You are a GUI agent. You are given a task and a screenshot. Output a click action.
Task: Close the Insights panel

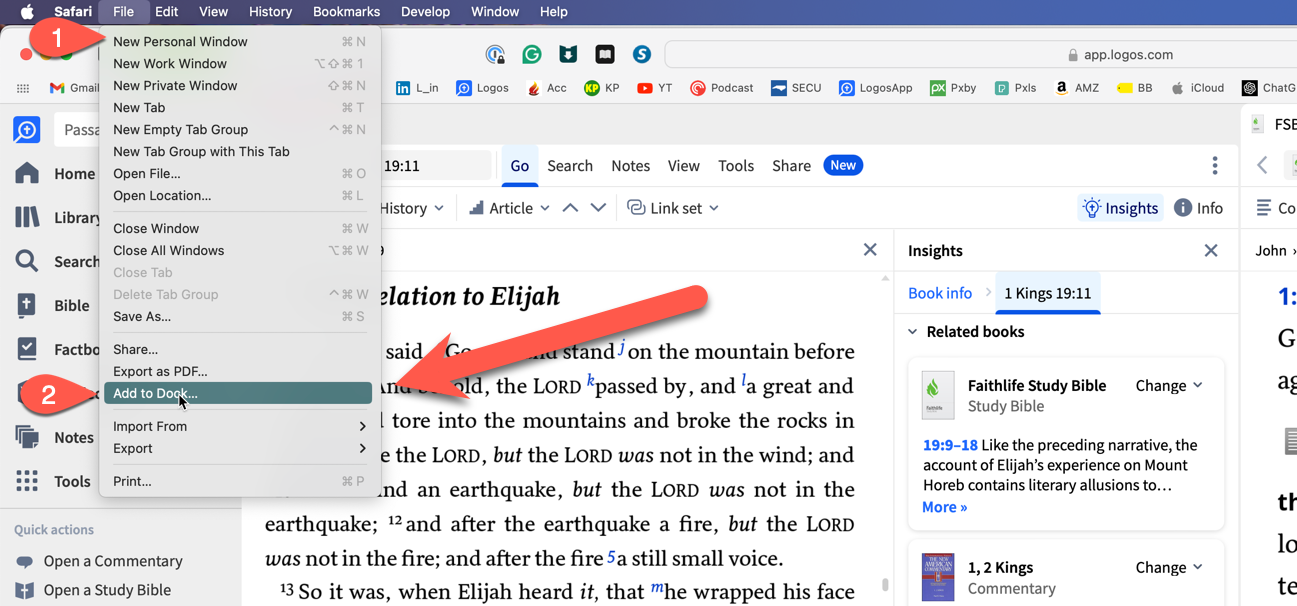1211,251
